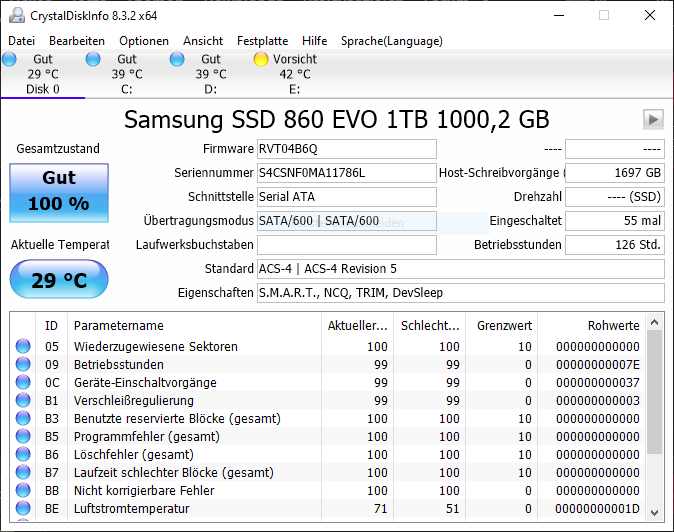Open the Ansicht menu
Image resolution: width=674 pixels, height=532 pixels.
[x=203, y=41]
